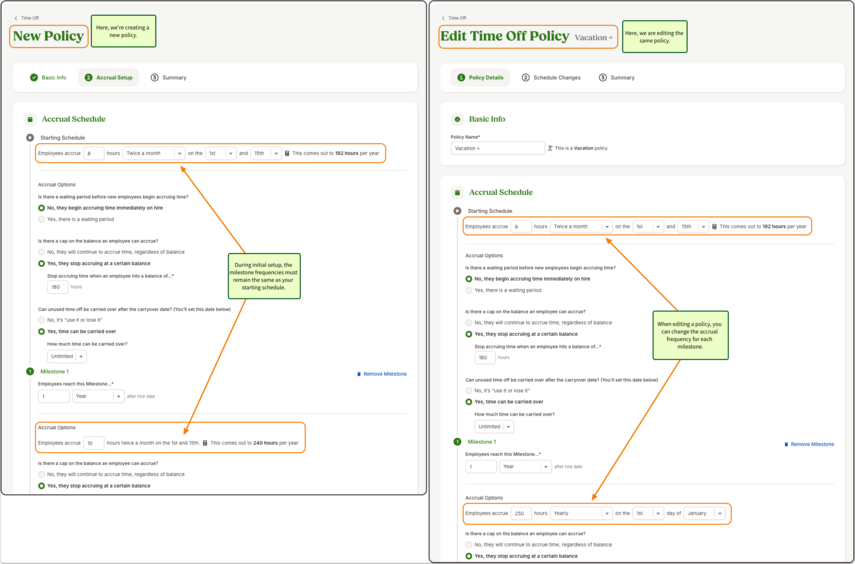
Task: Open Accrual Setup step in New Policy
Action: coord(109,77)
